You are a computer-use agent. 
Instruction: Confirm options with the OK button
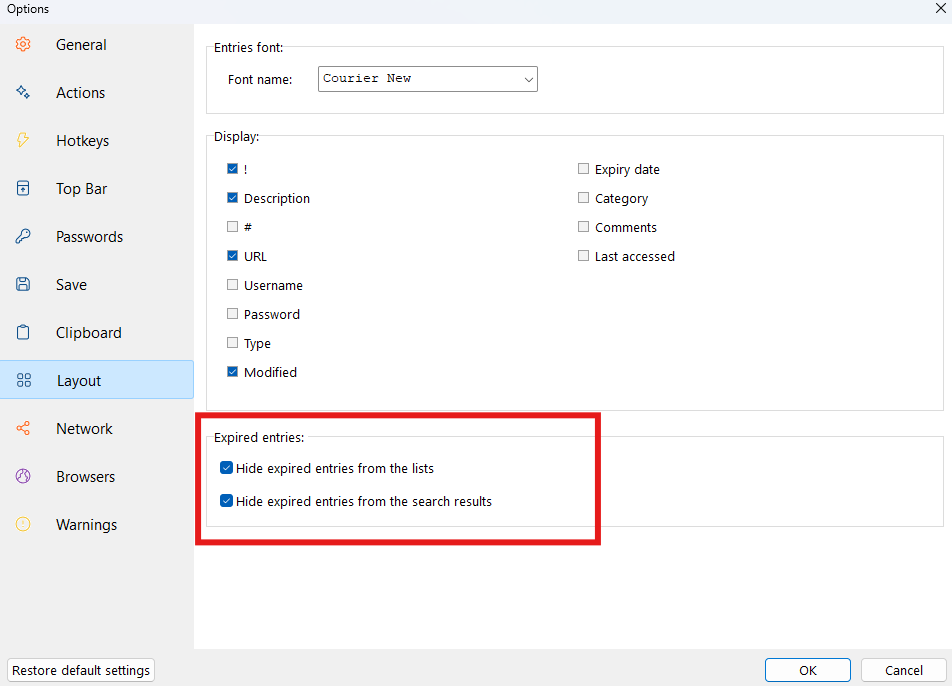click(808, 670)
